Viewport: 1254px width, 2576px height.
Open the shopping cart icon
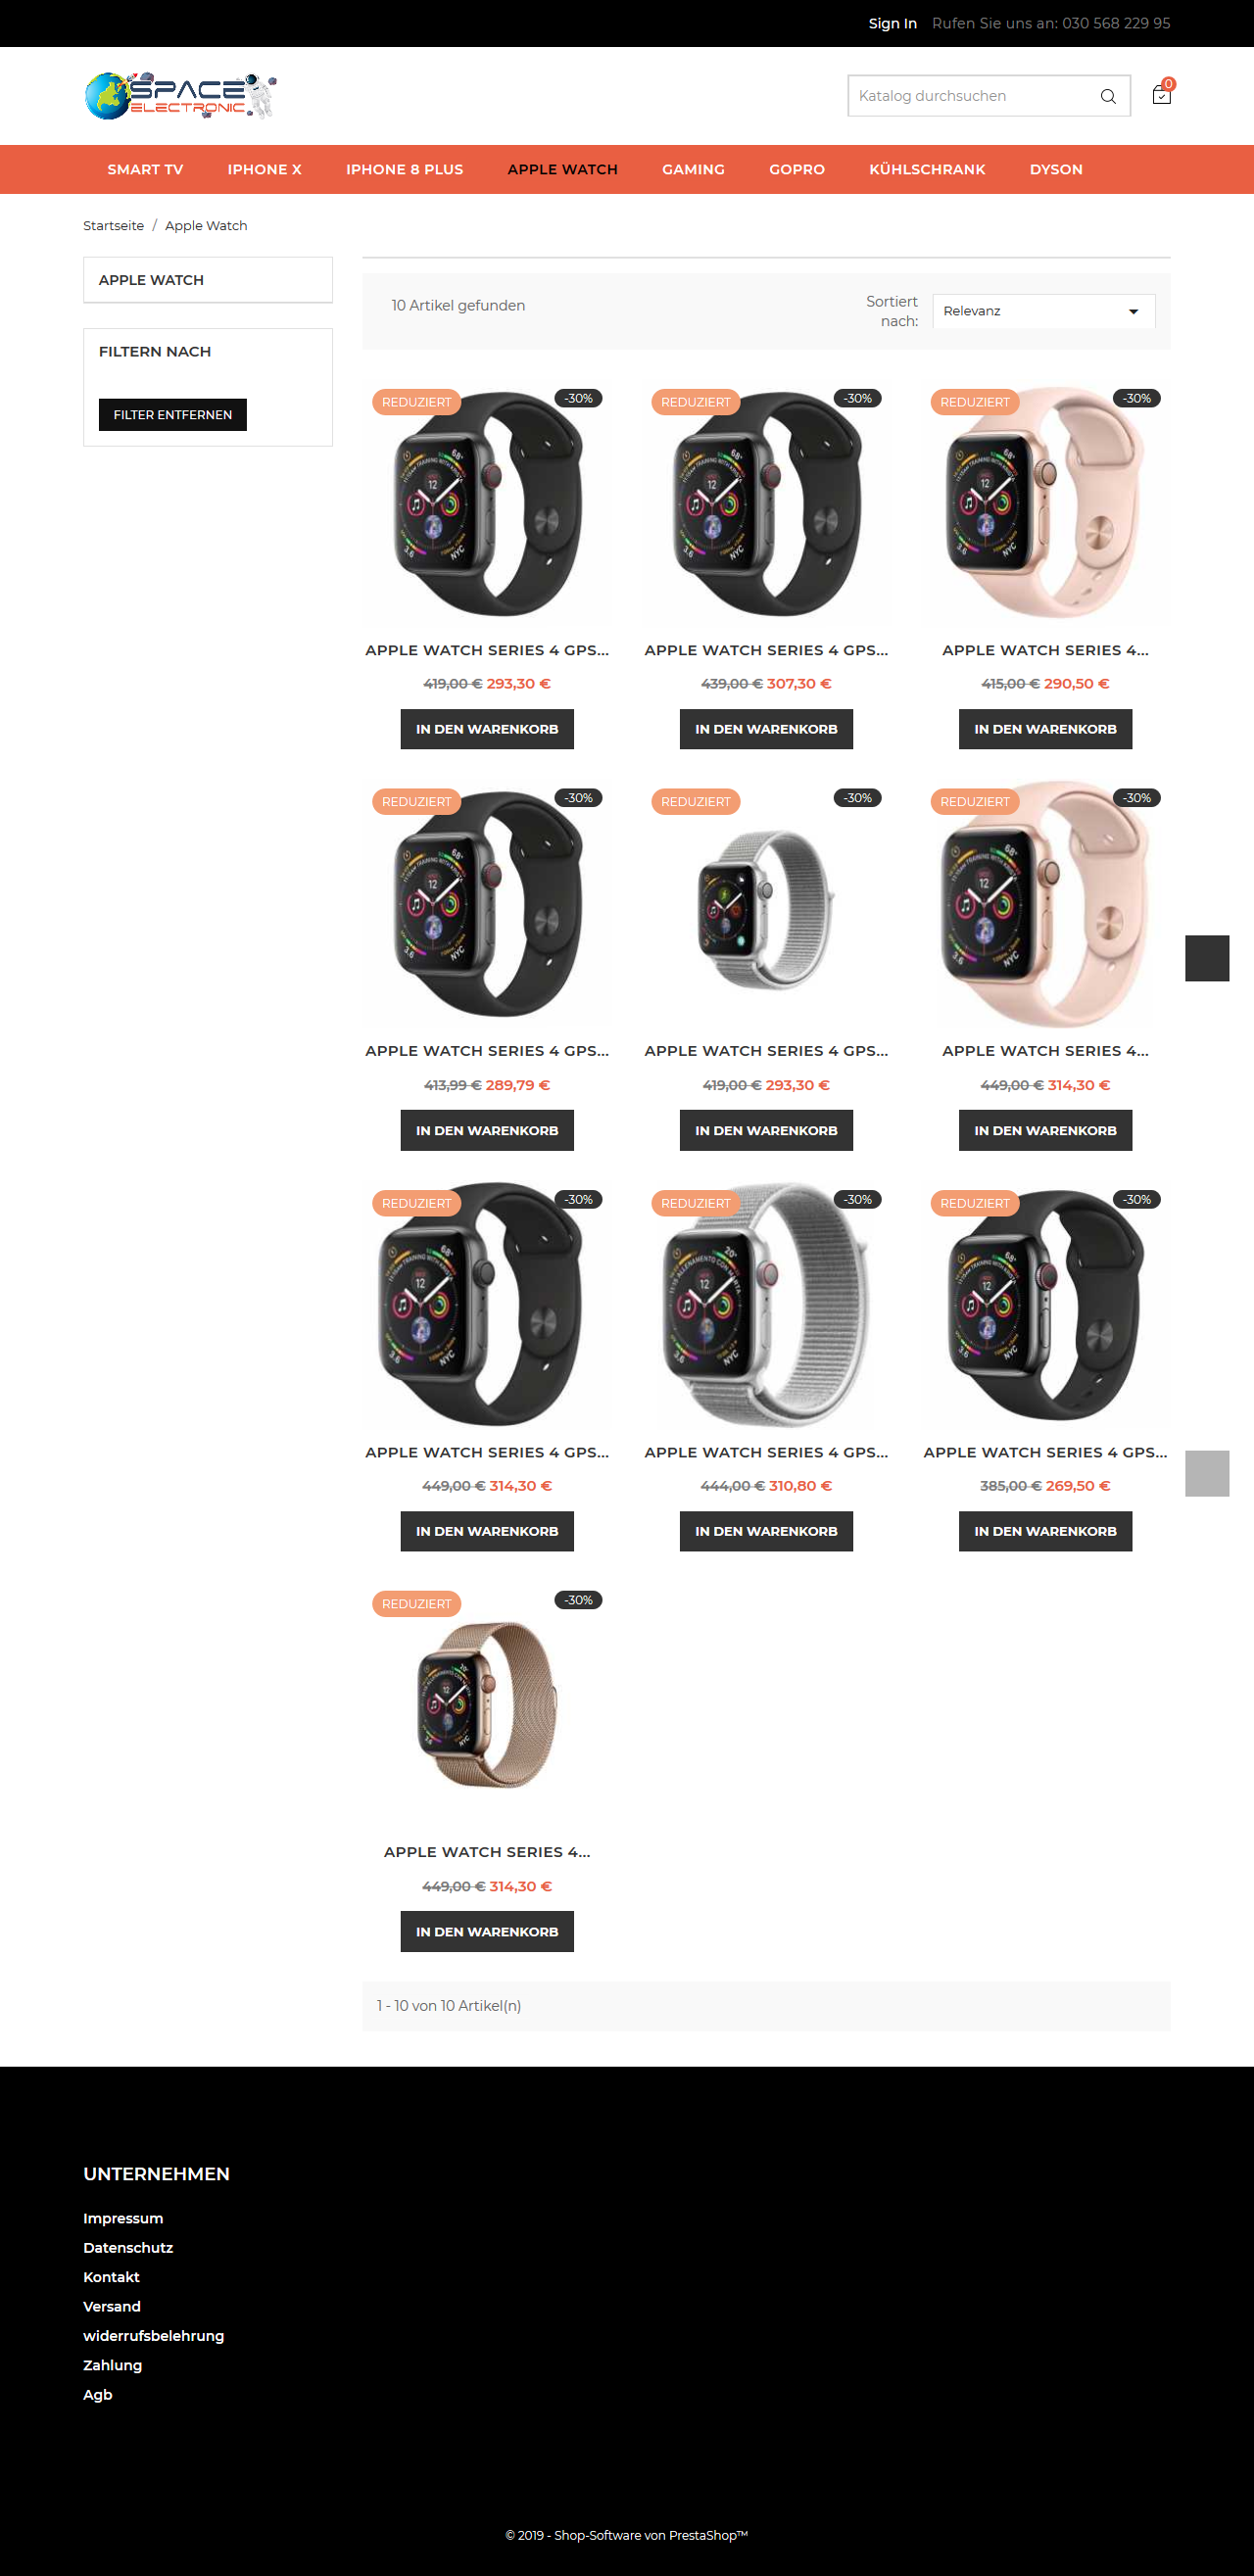pyautogui.click(x=1161, y=94)
